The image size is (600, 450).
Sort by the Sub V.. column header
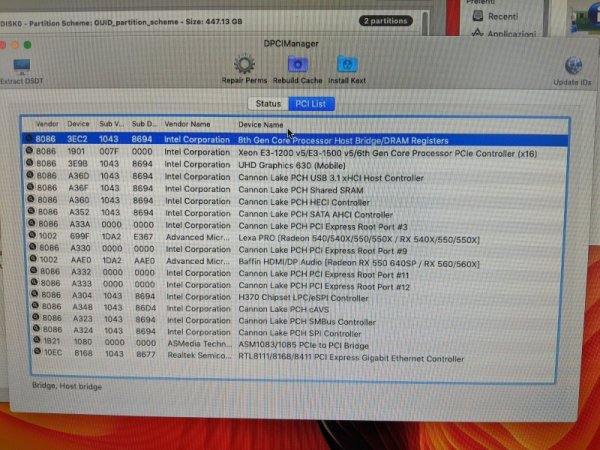(111, 124)
